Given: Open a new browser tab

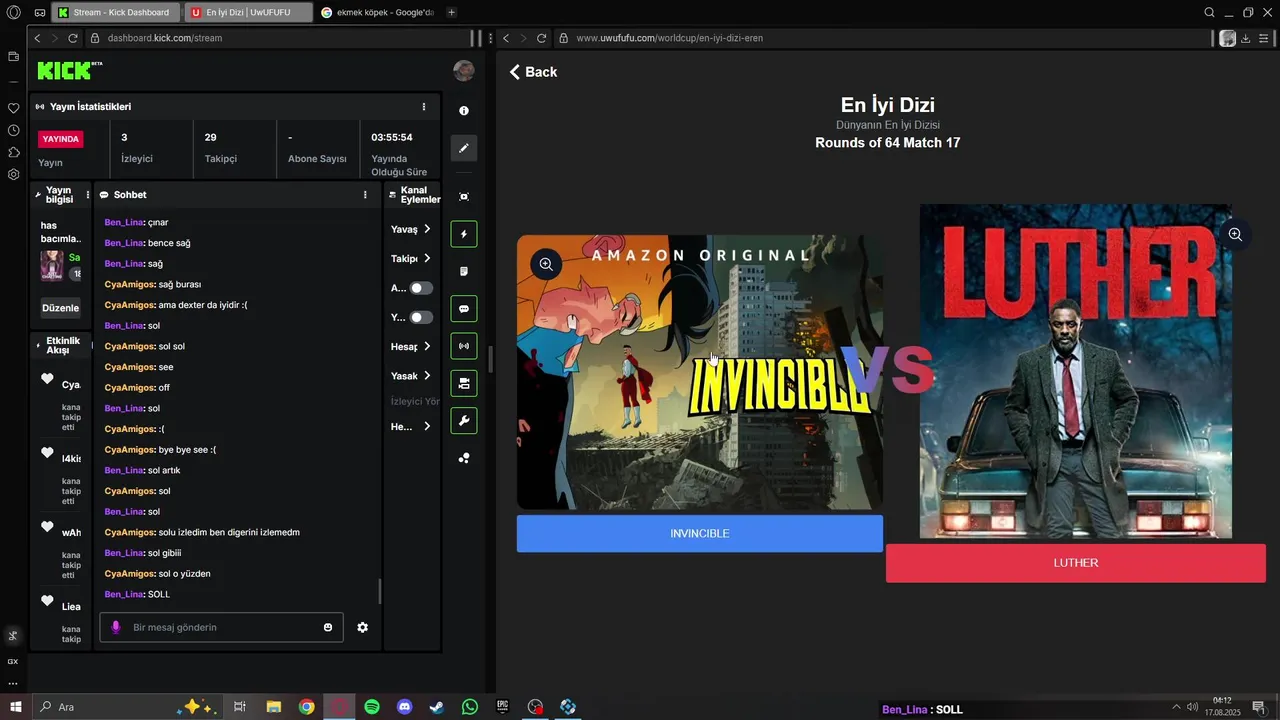Looking at the screenshot, I should coord(452,12).
